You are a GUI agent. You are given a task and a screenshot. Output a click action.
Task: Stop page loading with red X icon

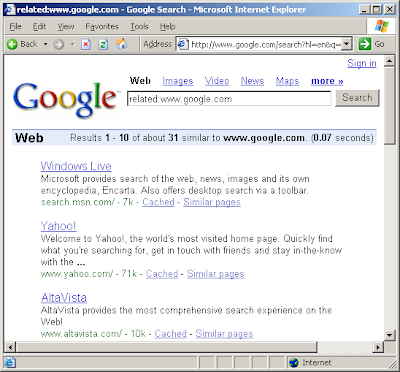click(86, 44)
